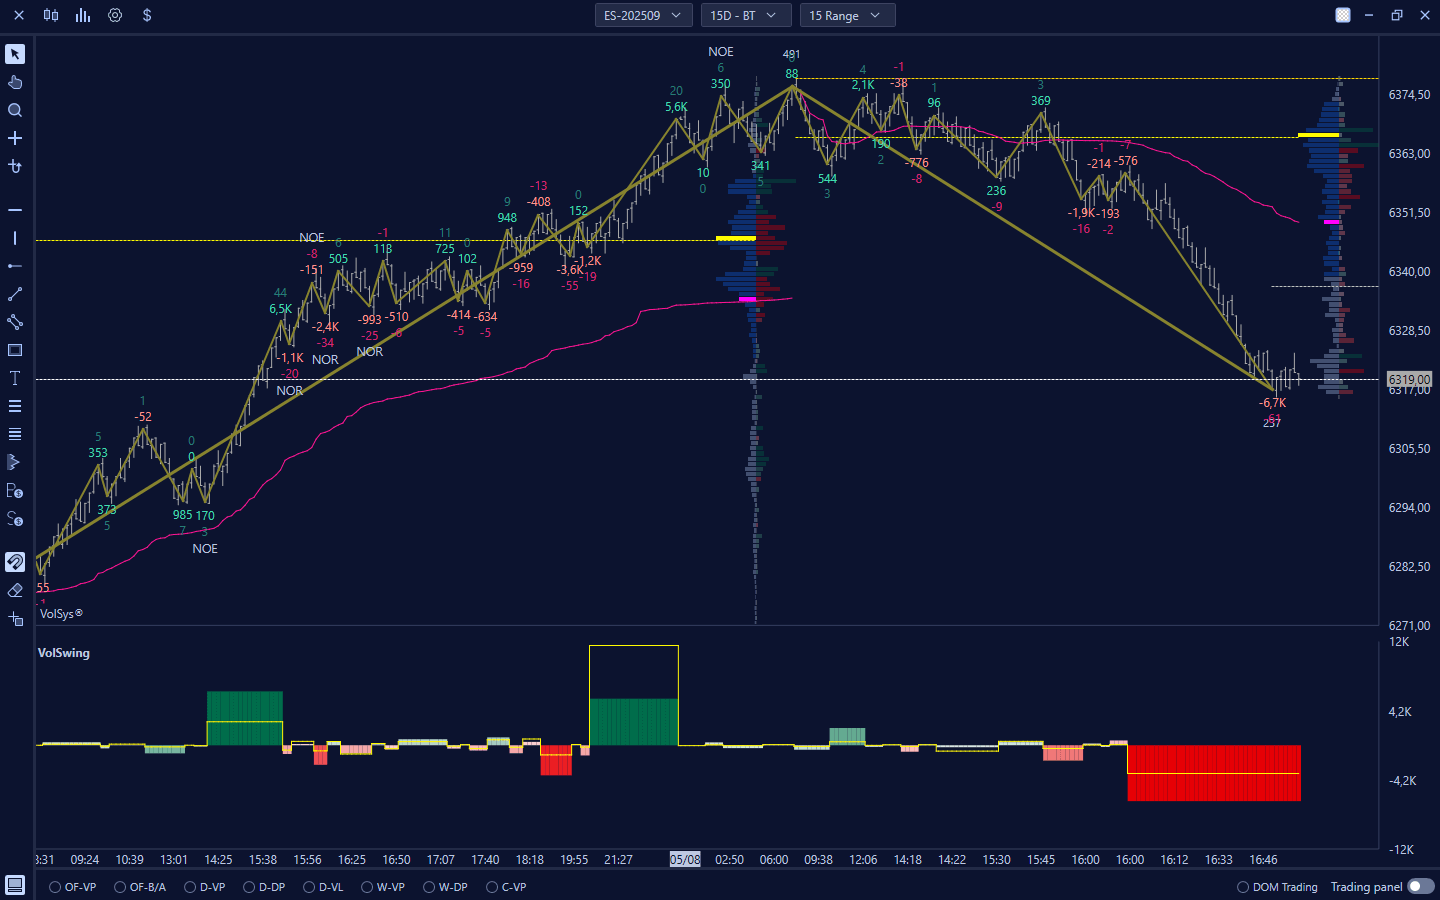Click the VolSwing indicator label
The height and width of the screenshot is (900, 1440).
click(x=64, y=653)
